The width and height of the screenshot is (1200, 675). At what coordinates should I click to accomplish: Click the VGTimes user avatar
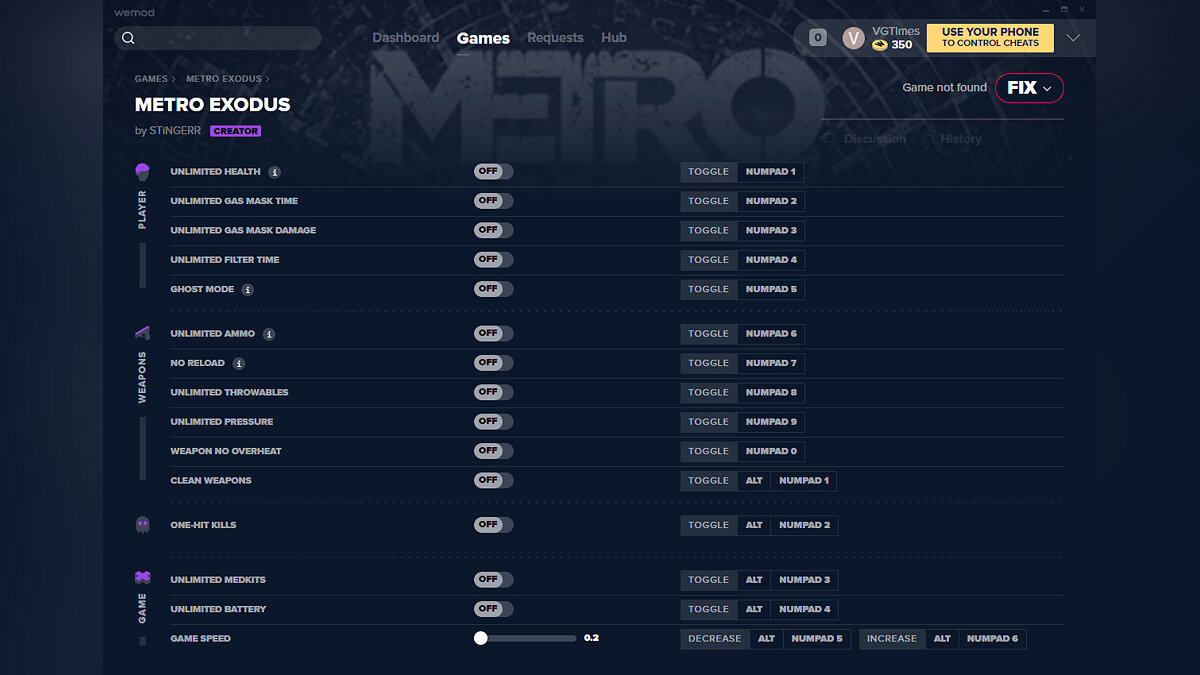pyautogui.click(x=853, y=38)
